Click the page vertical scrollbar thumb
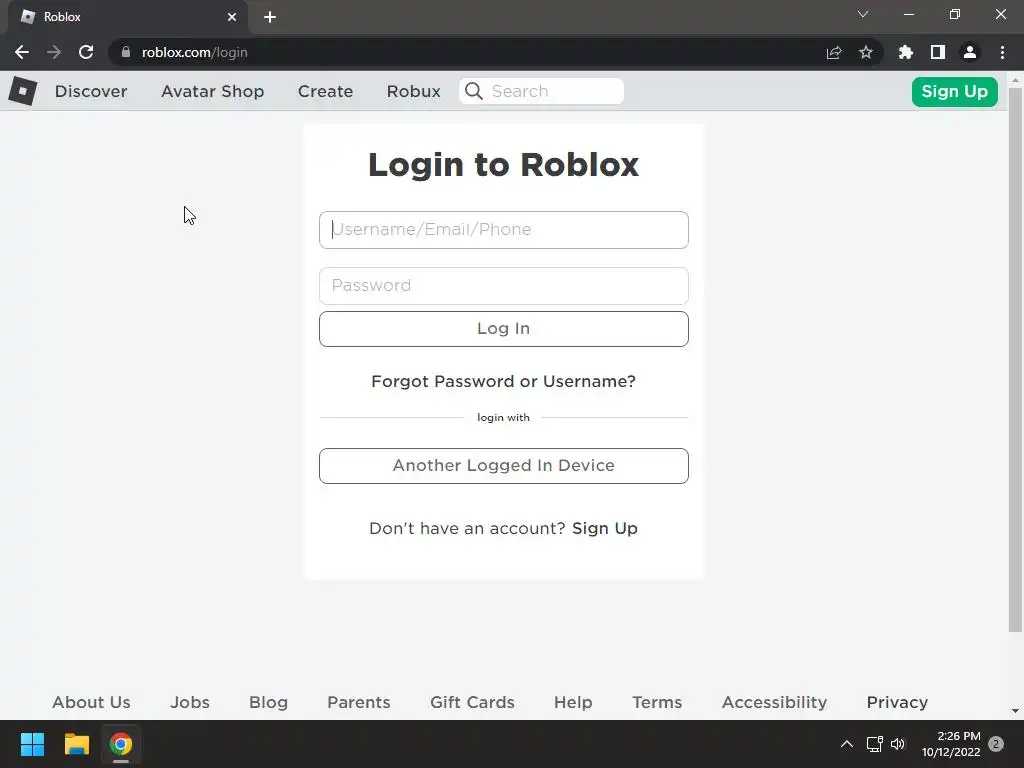 pos(1015,359)
